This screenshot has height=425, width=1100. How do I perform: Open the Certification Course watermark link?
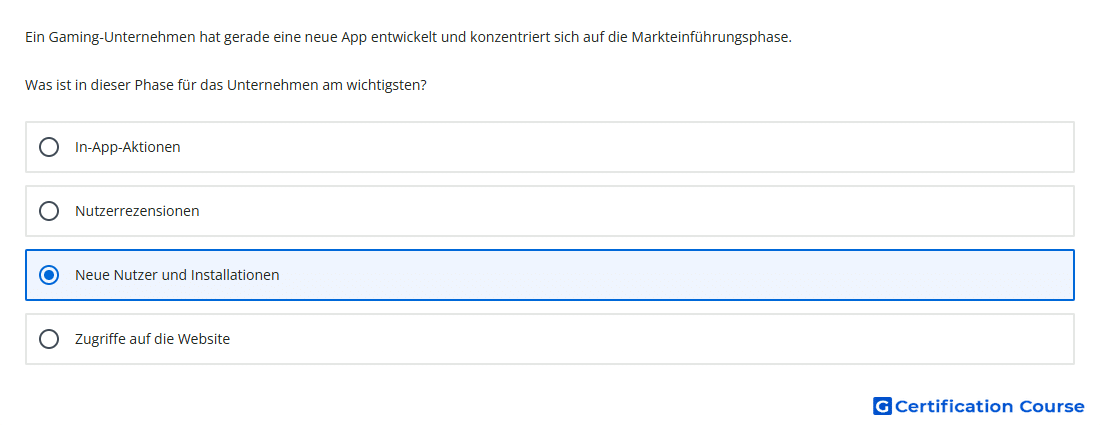[x=979, y=406]
